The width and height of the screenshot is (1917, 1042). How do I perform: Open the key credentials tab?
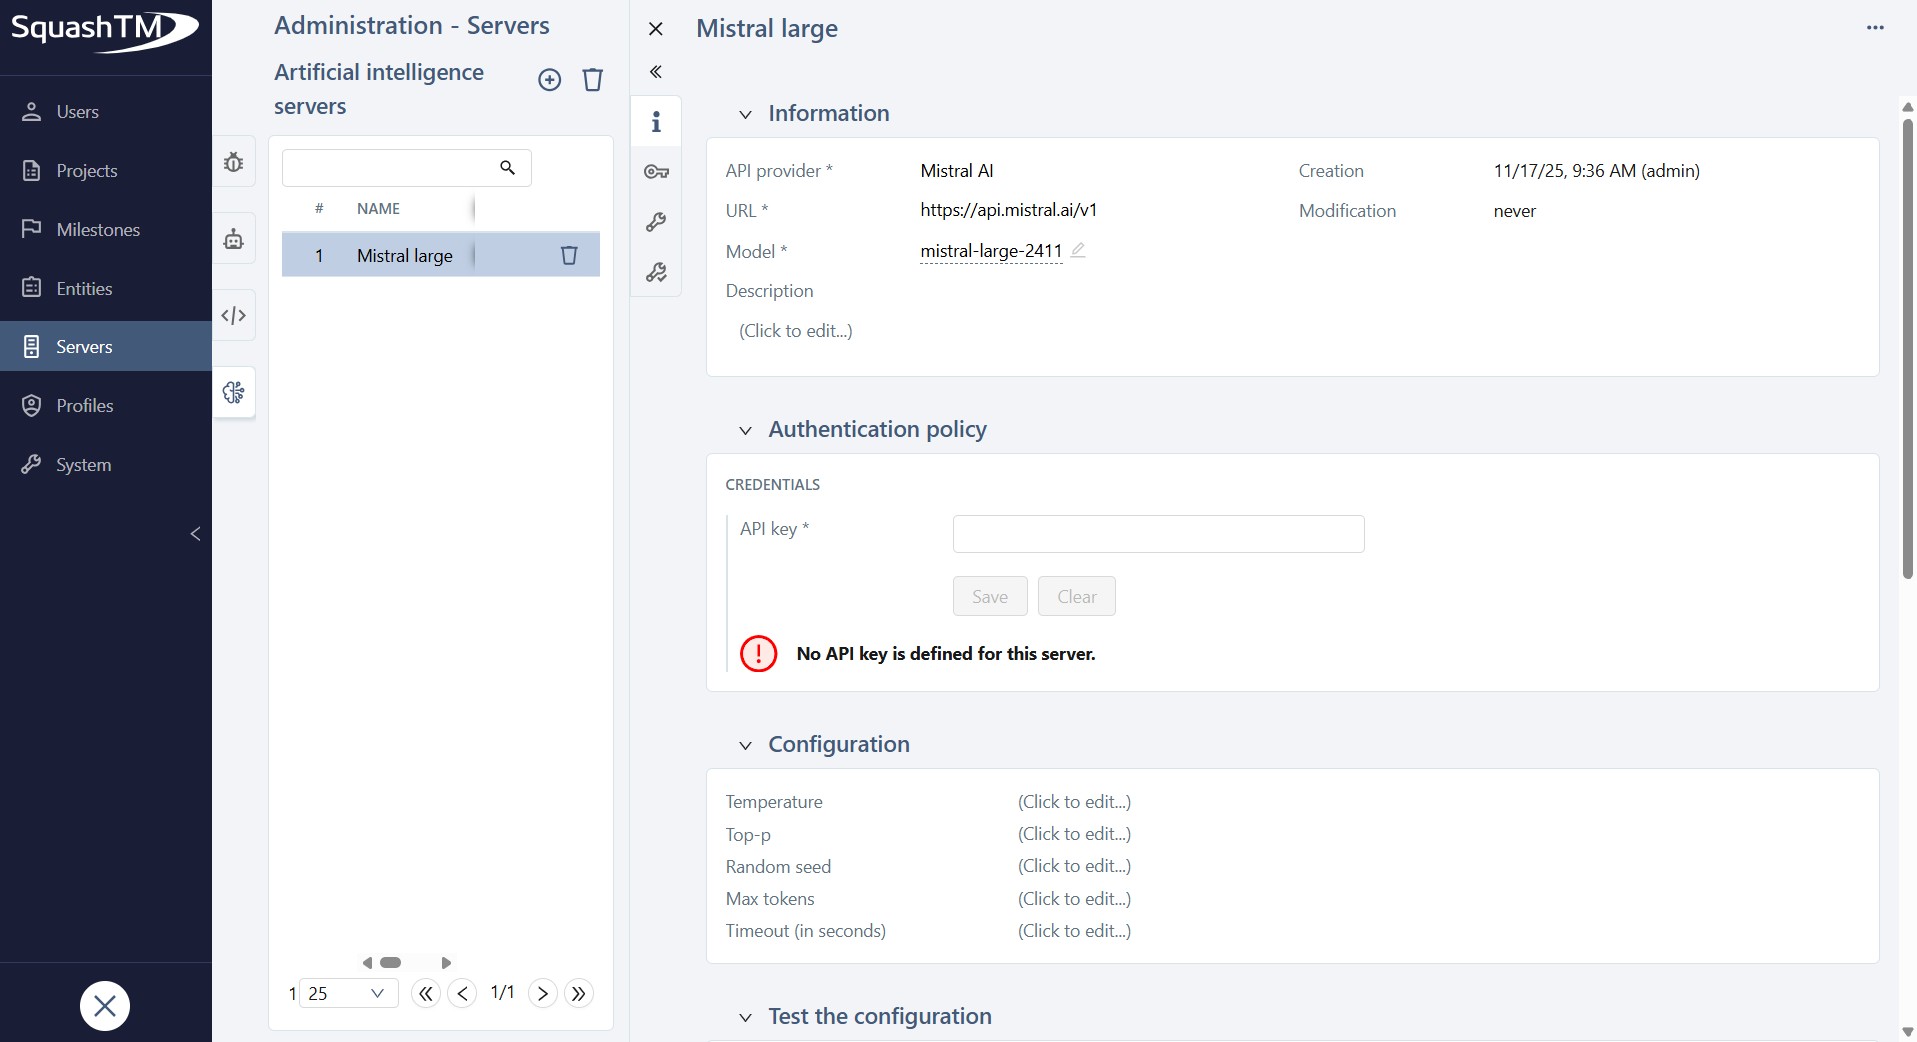[656, 172]
